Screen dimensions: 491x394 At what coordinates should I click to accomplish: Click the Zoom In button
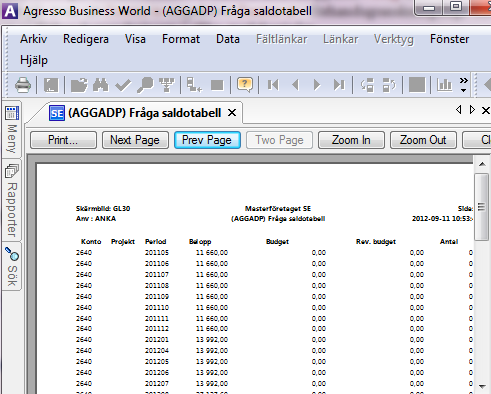coord(351,140)
